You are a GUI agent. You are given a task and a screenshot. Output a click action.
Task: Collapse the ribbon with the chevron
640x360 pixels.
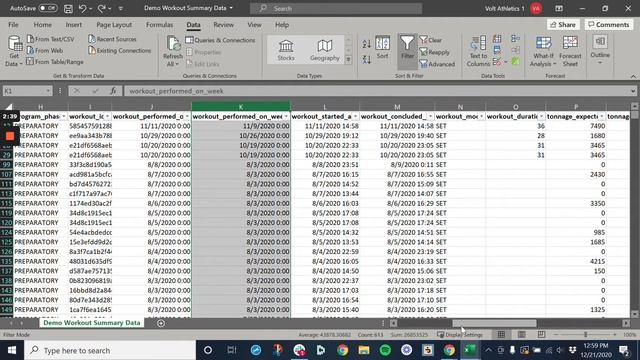click(633, 76)
